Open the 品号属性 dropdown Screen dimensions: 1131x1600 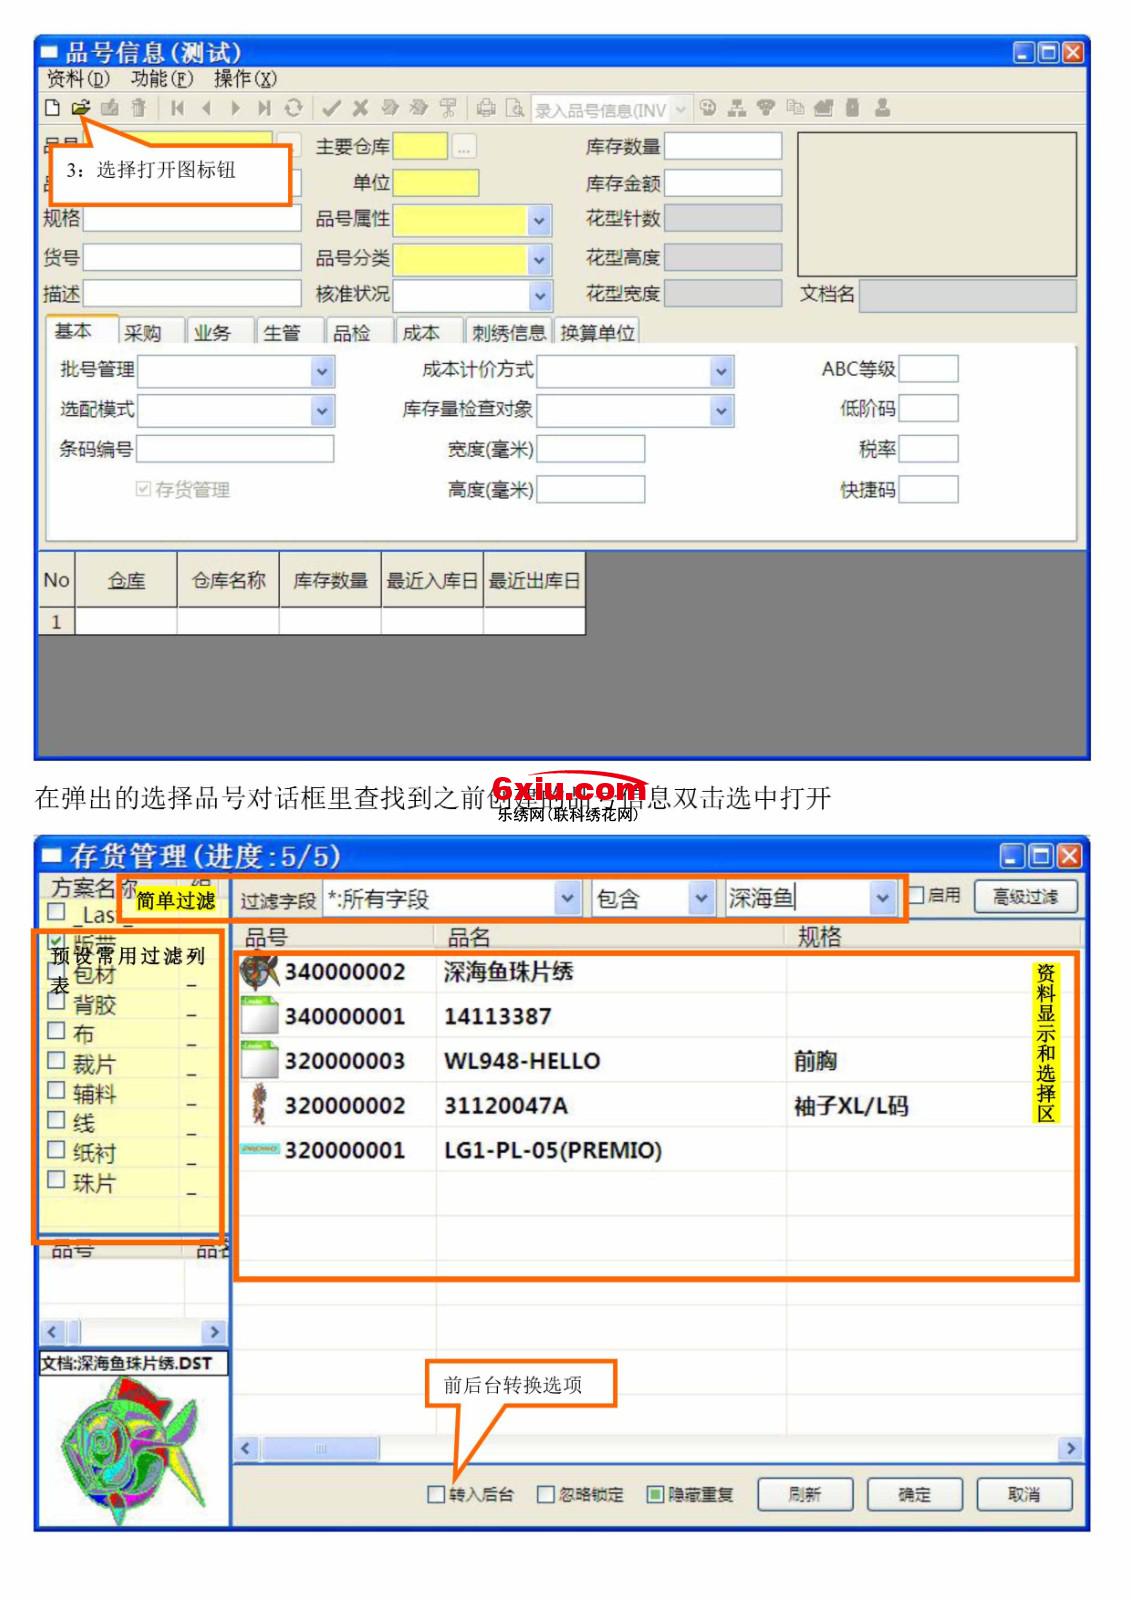539,220
